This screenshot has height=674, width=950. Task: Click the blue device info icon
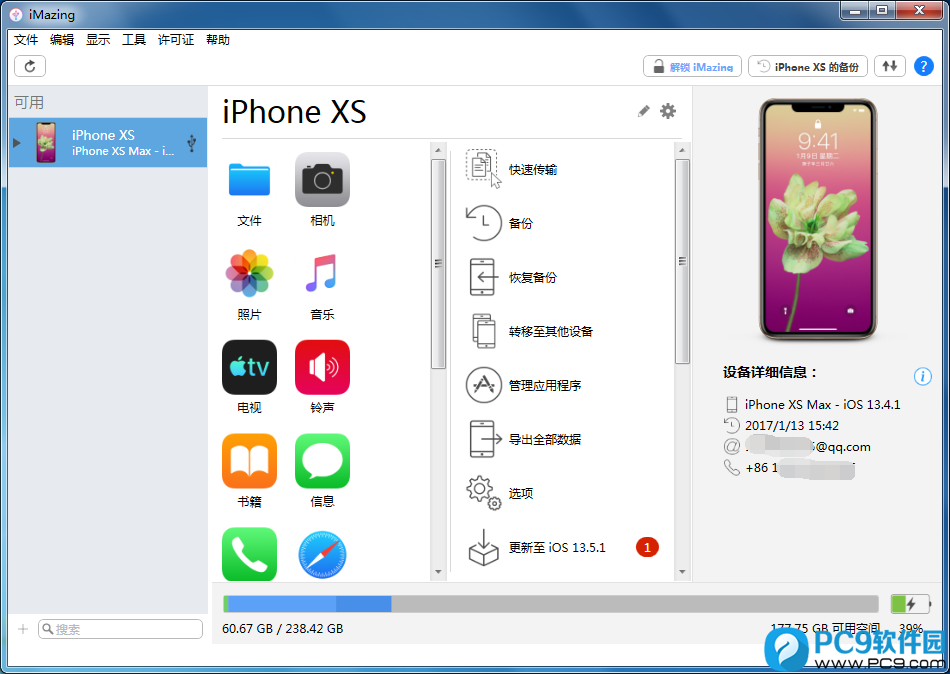tap(922, 376)
